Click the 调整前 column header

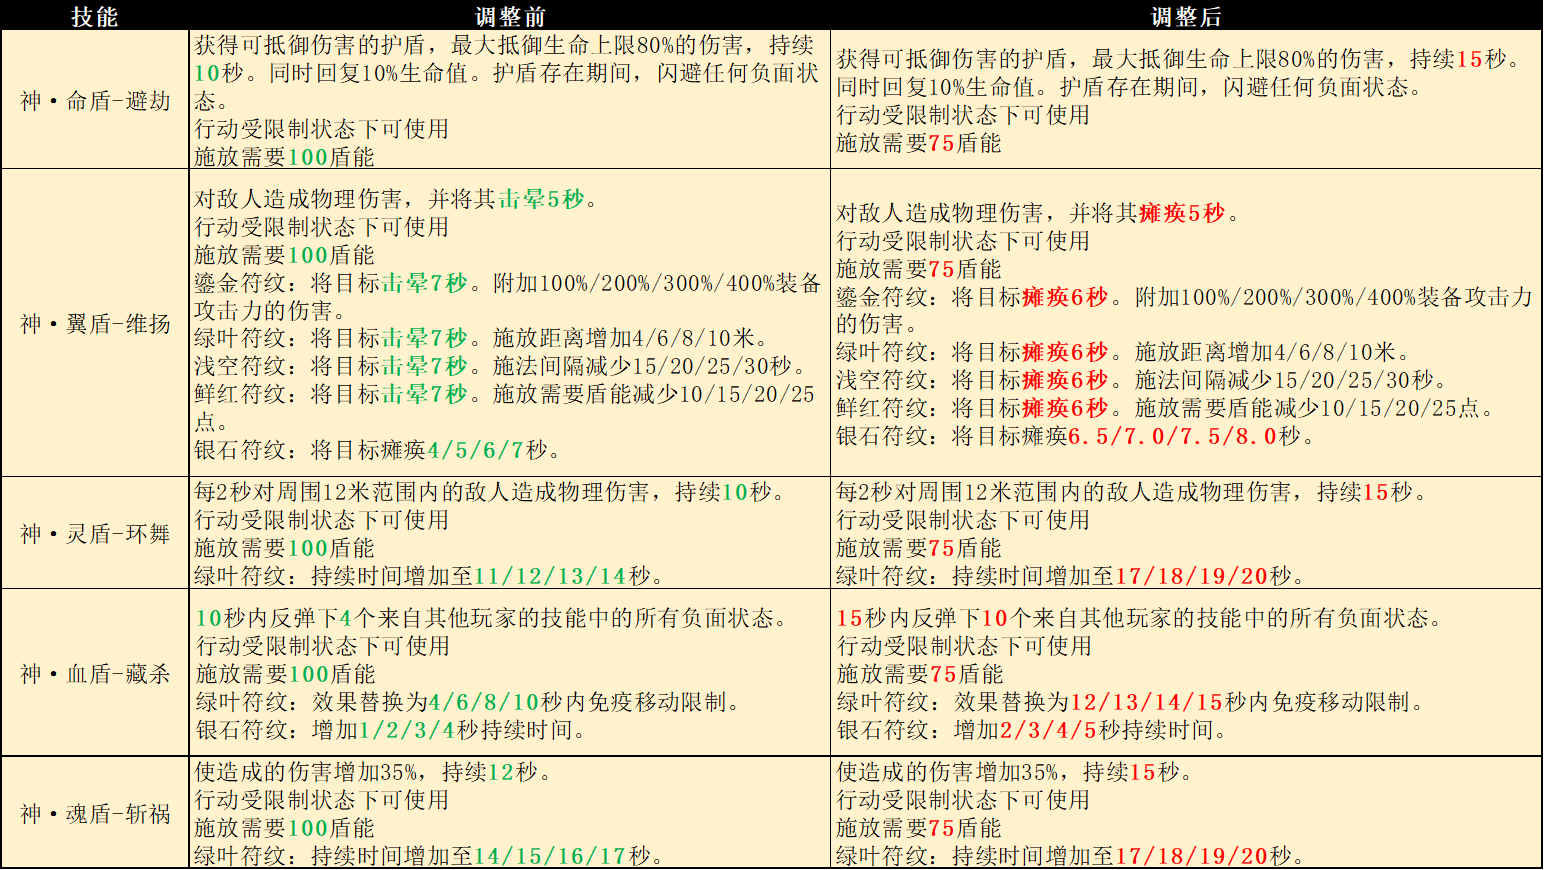510,16
